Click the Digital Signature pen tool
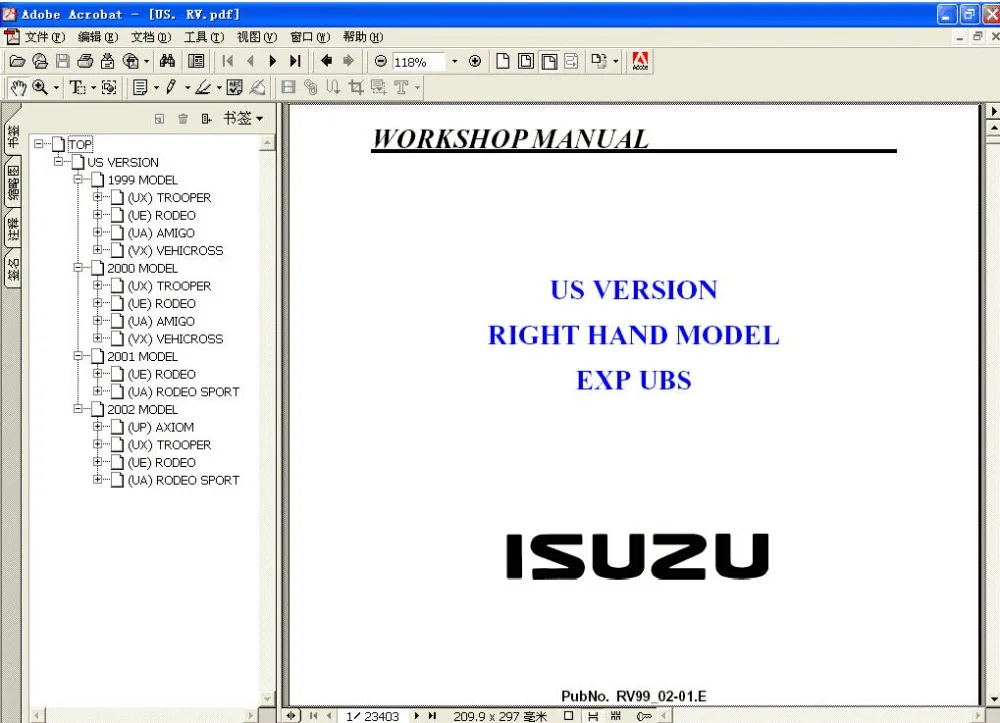 tap(258, 87)
